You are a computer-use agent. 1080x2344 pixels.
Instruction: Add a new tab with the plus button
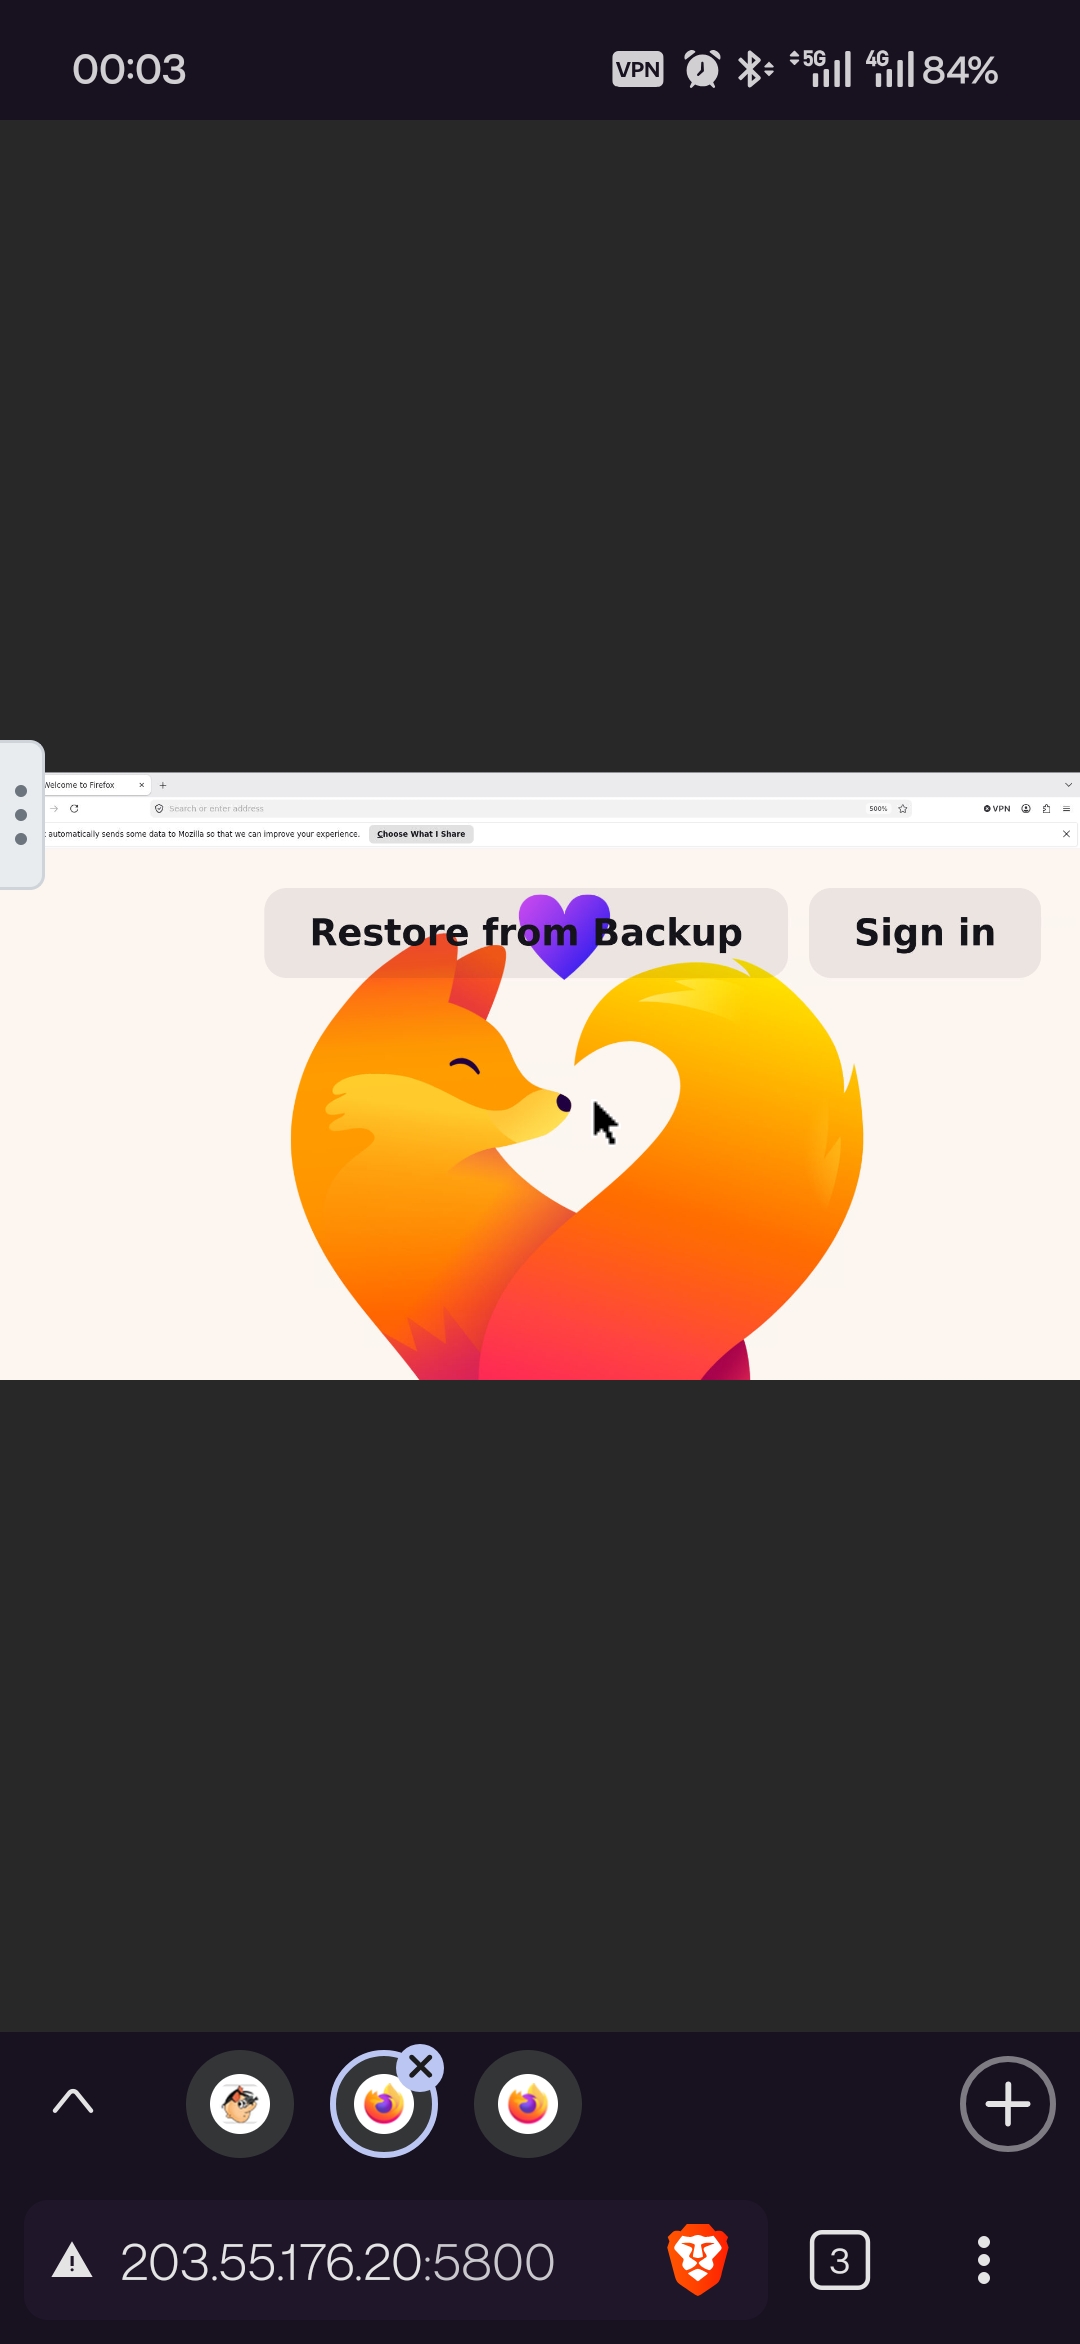[x=1008, y=2104]
